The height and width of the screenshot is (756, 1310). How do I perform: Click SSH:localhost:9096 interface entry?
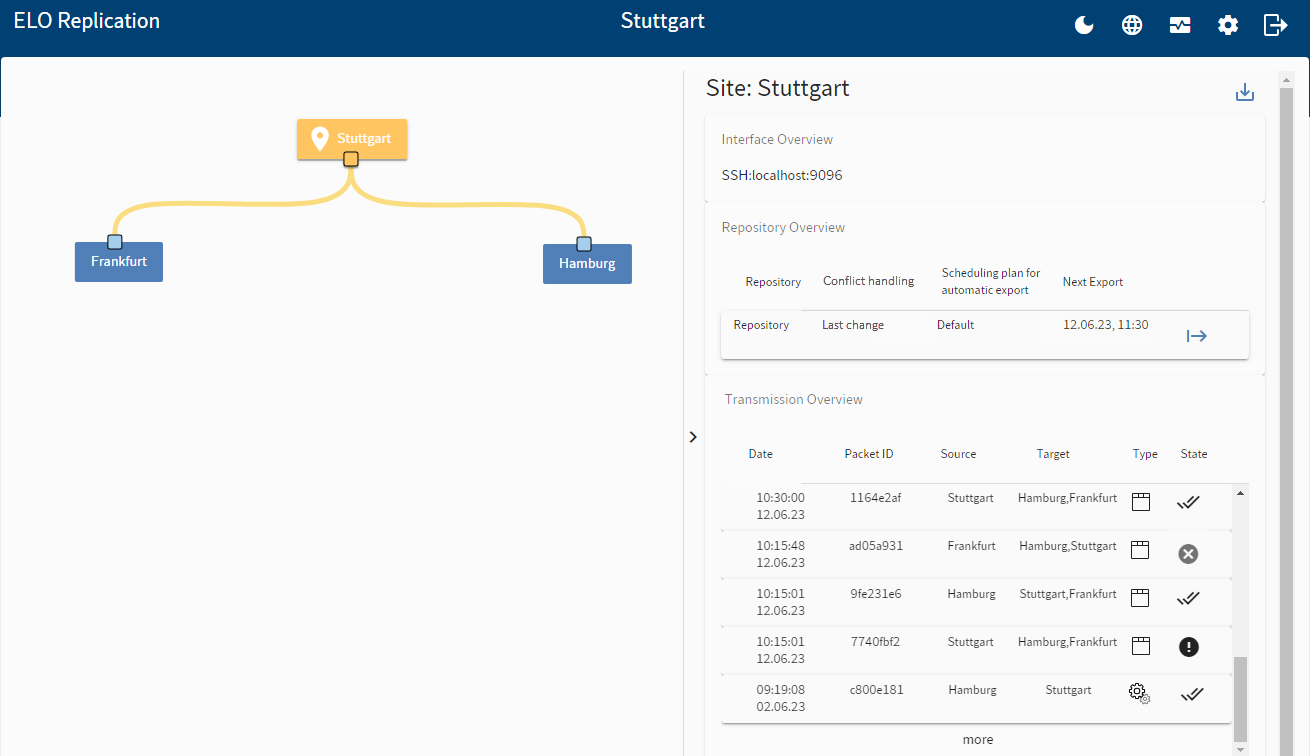click(782, 175)
